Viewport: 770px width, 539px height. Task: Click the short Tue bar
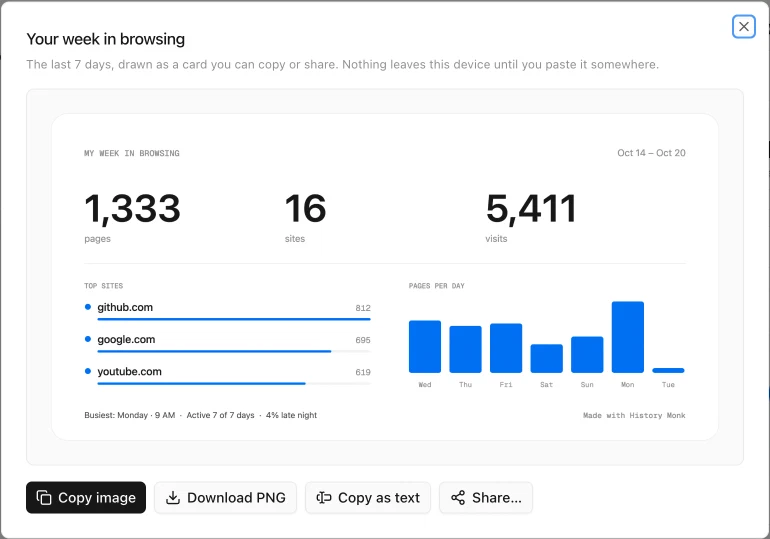[x=668, y=370]
